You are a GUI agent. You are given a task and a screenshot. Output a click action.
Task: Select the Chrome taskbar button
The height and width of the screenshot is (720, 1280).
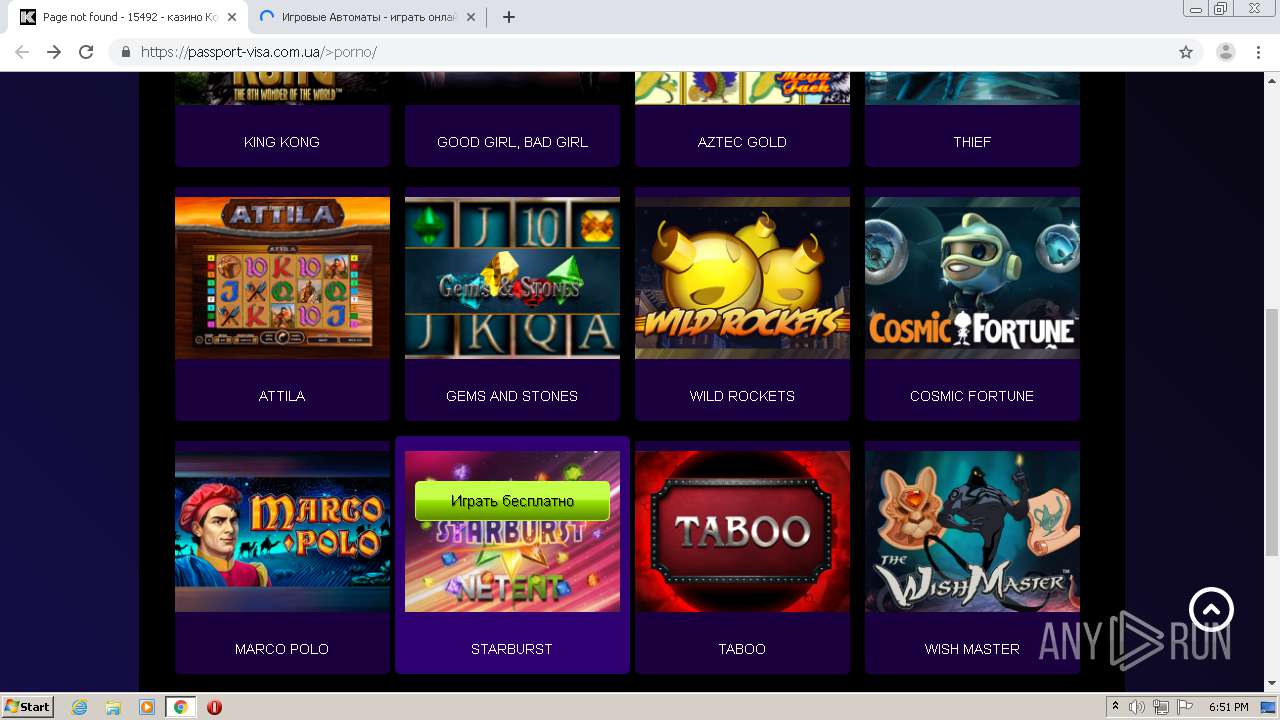180,707
